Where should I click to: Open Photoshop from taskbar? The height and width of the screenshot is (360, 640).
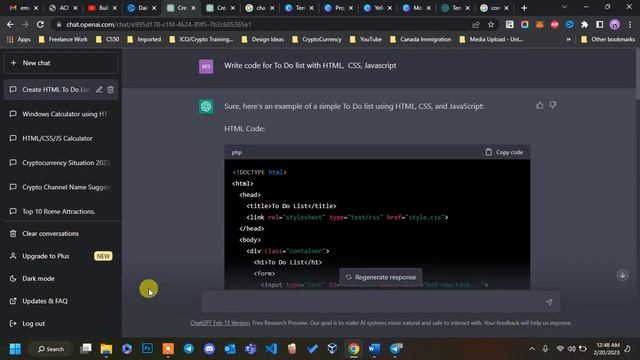click(x=147, y=349)
